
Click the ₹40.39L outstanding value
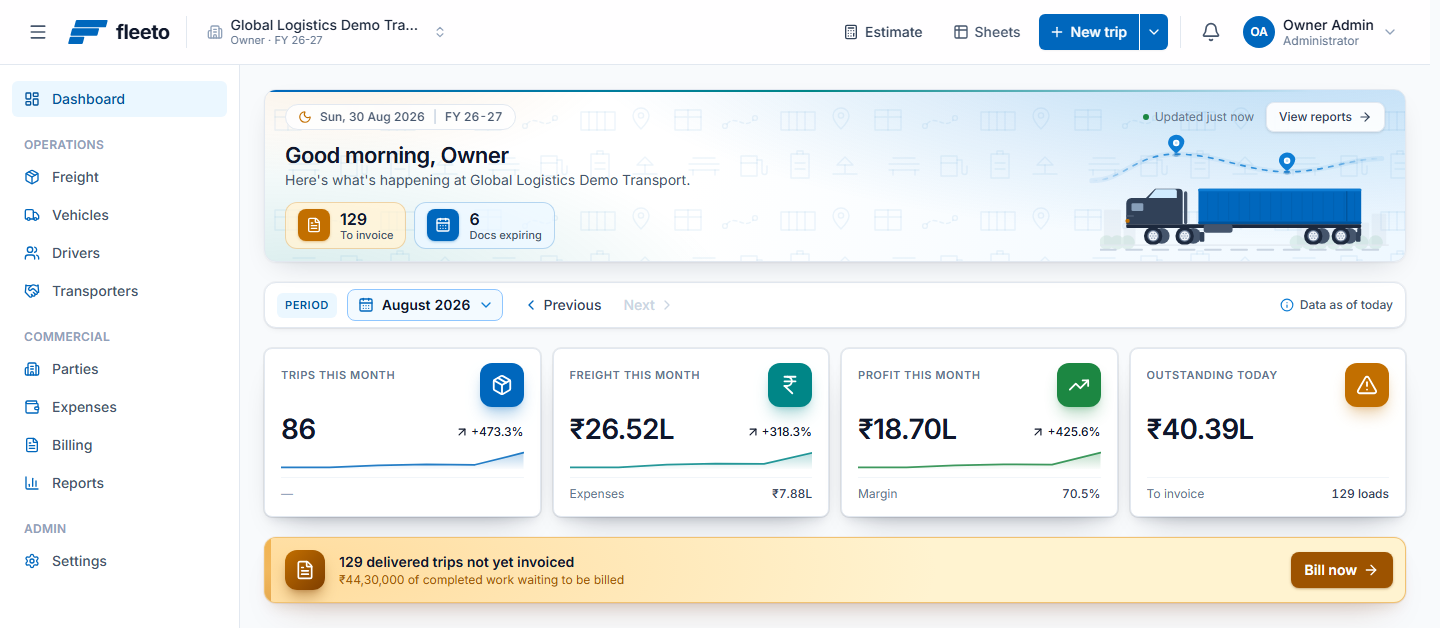[1200, 429]
